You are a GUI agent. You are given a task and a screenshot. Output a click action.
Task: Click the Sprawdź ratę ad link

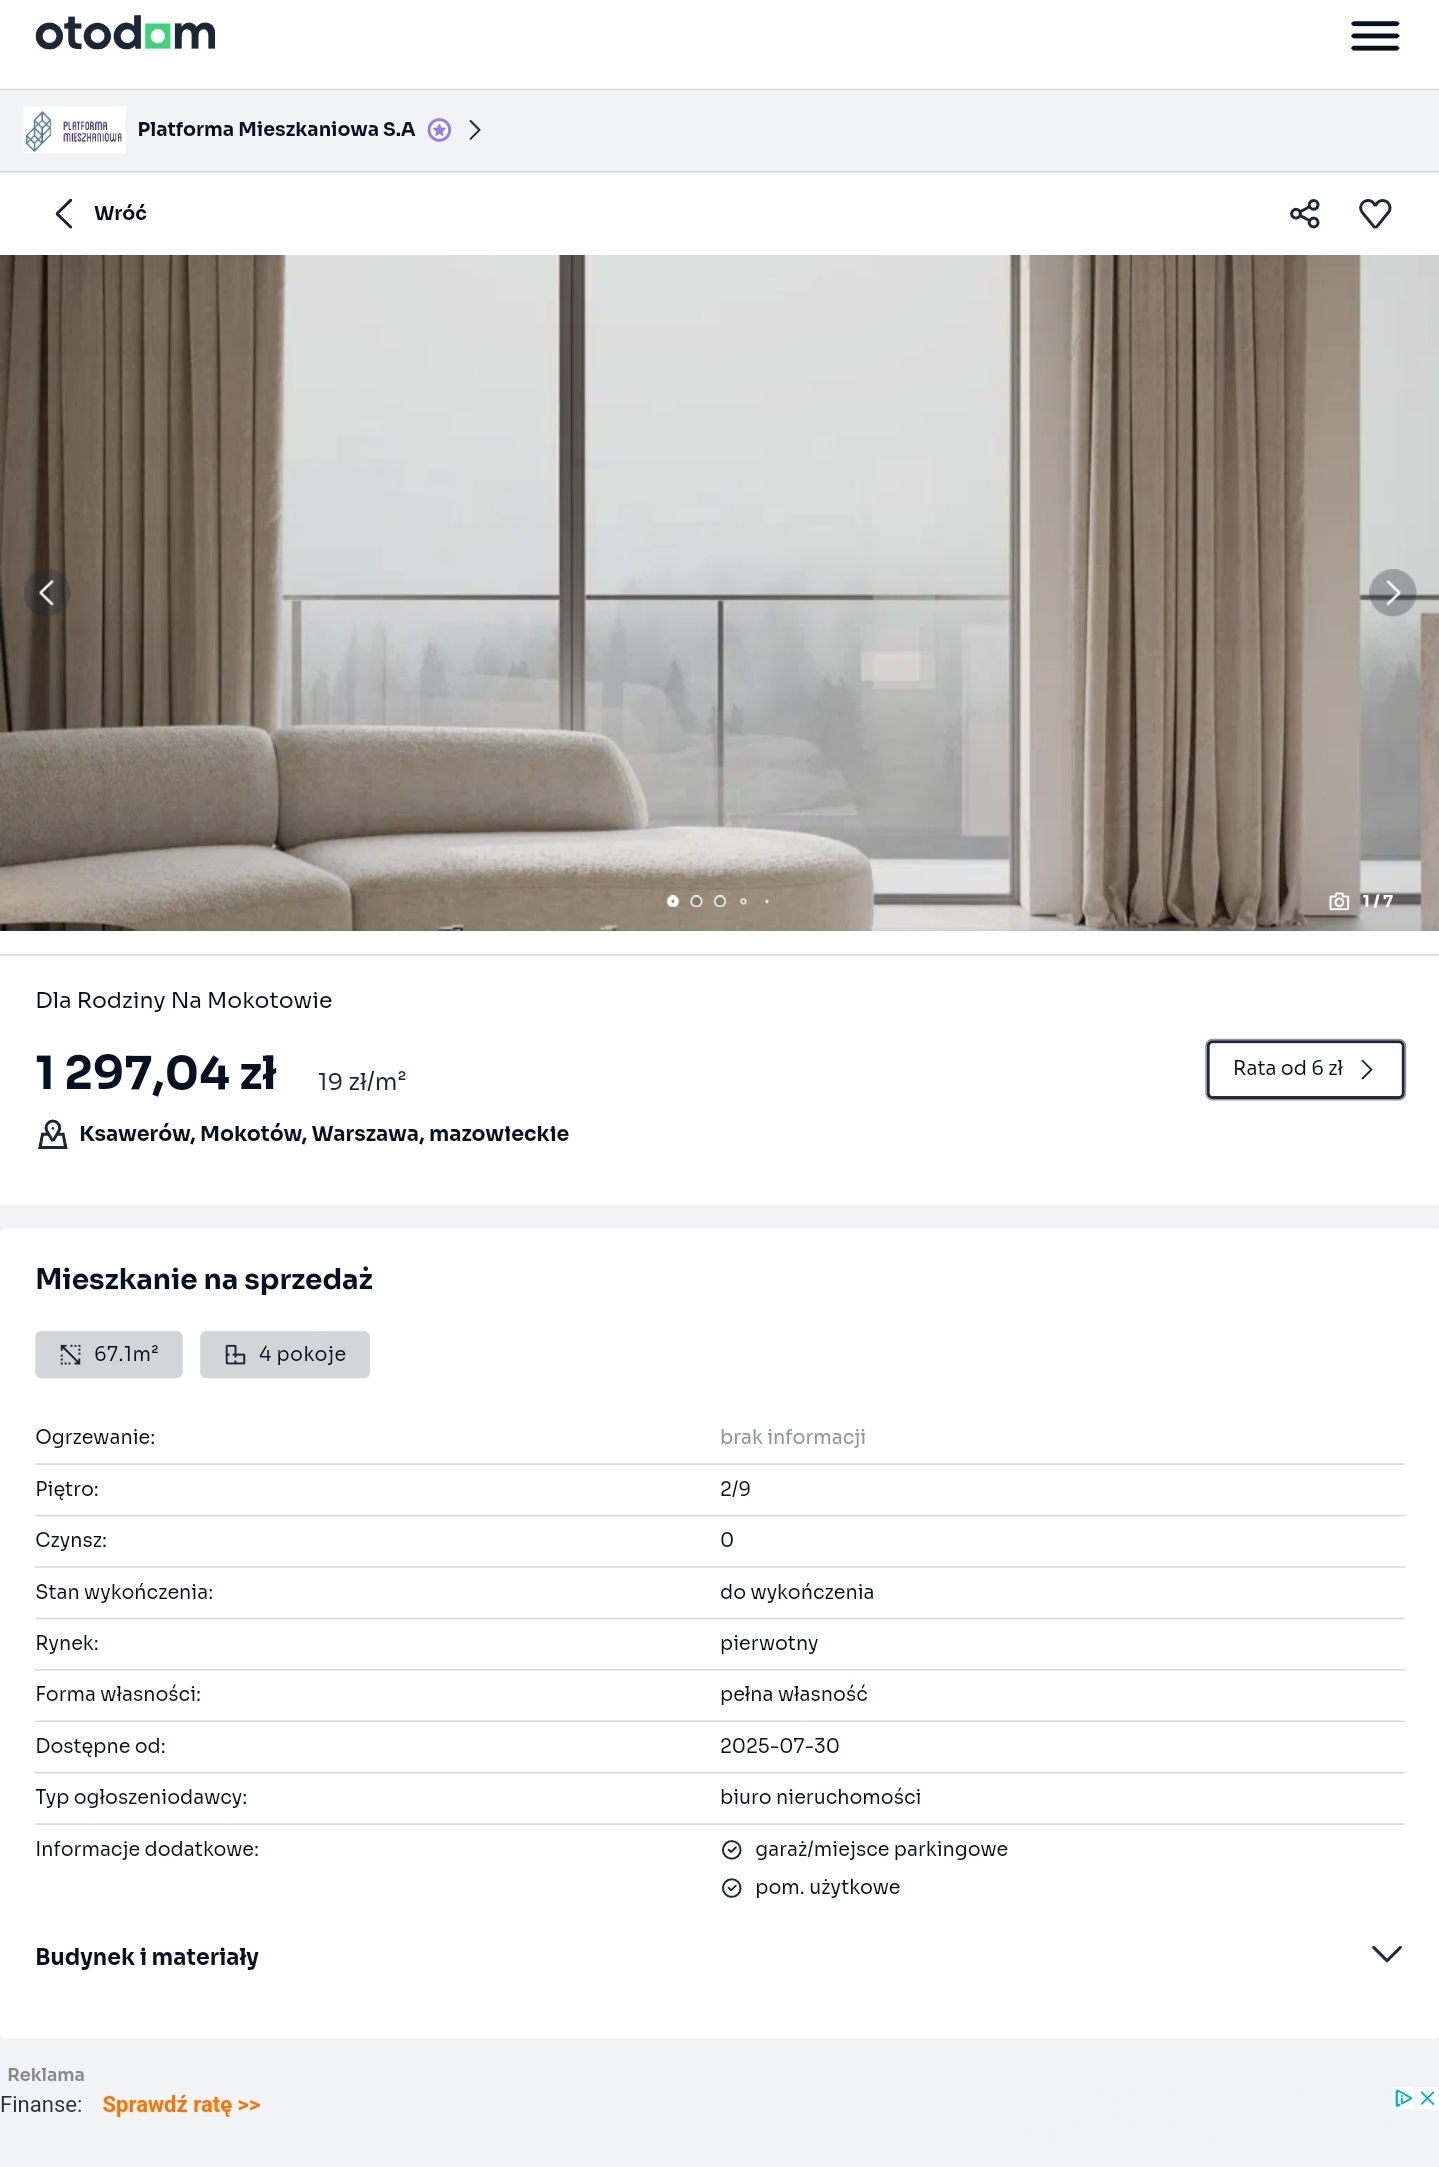click(181, 2104)
